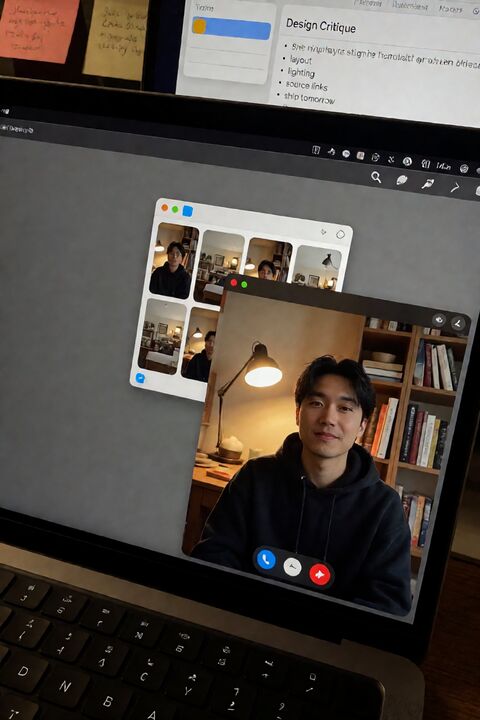The height and width of the screenshot is (720, 480).
Task: Select the blue highlighted row in the monitor's sidebar
Action: click(x=231, y=28)
